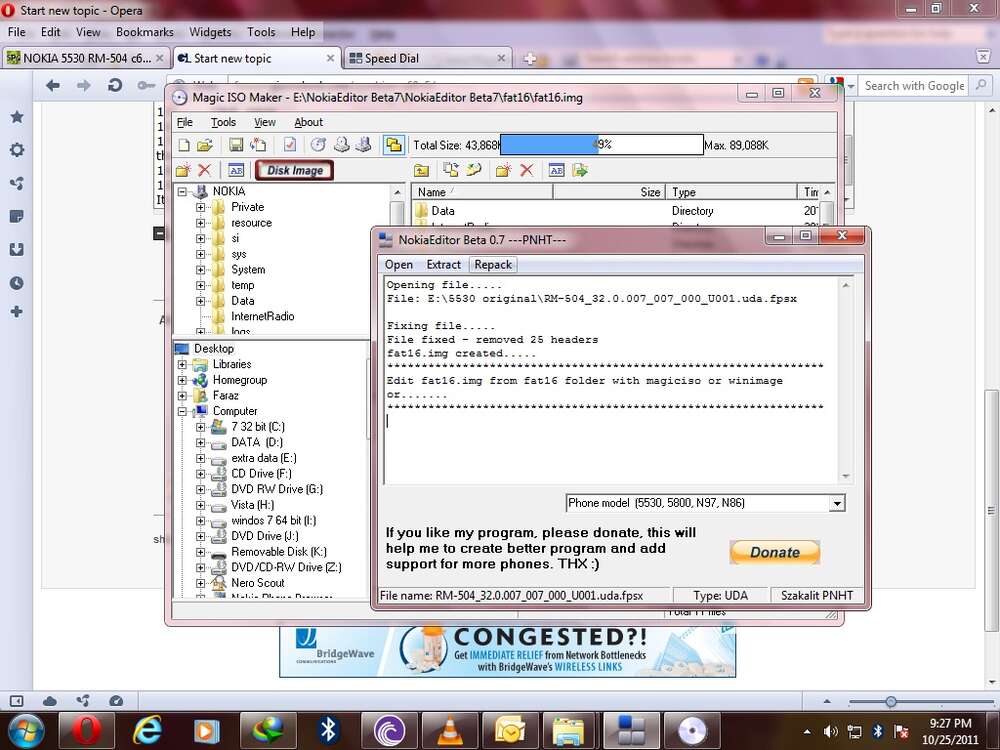This screenshot has height=750, width=1000.
Task: Click the rename AB icon above the NOKIA tree
Action: pyautogui.click(x=236, y=170)
